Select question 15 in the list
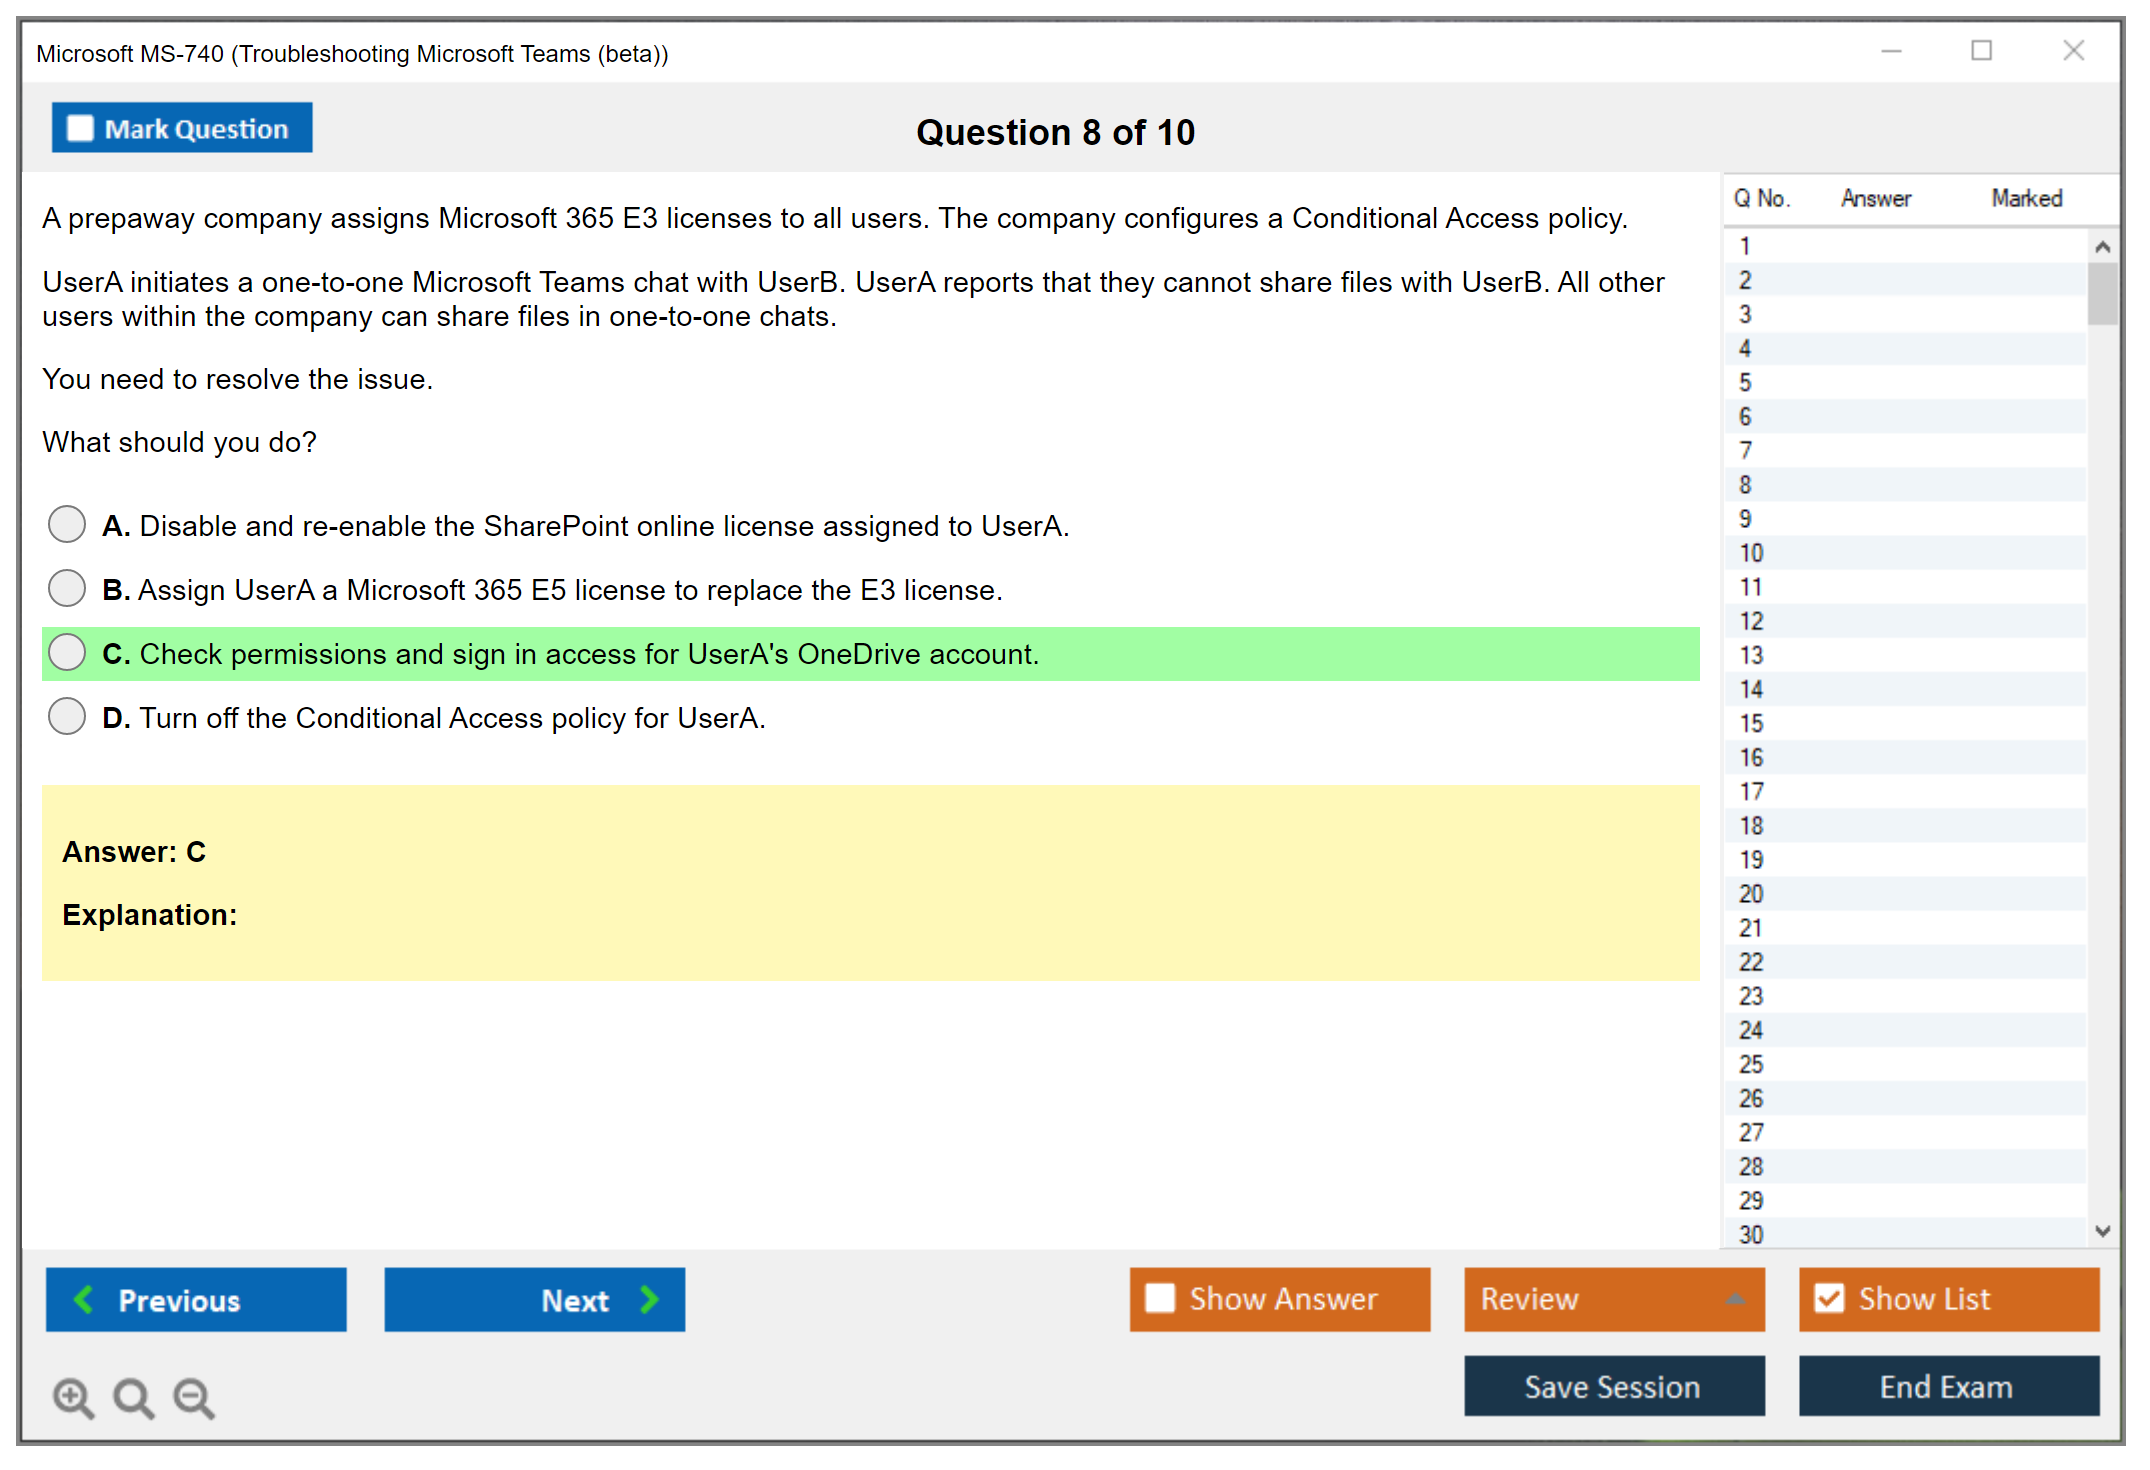The height and width of the screenshot is (1470, 2150). (1751, 723)
